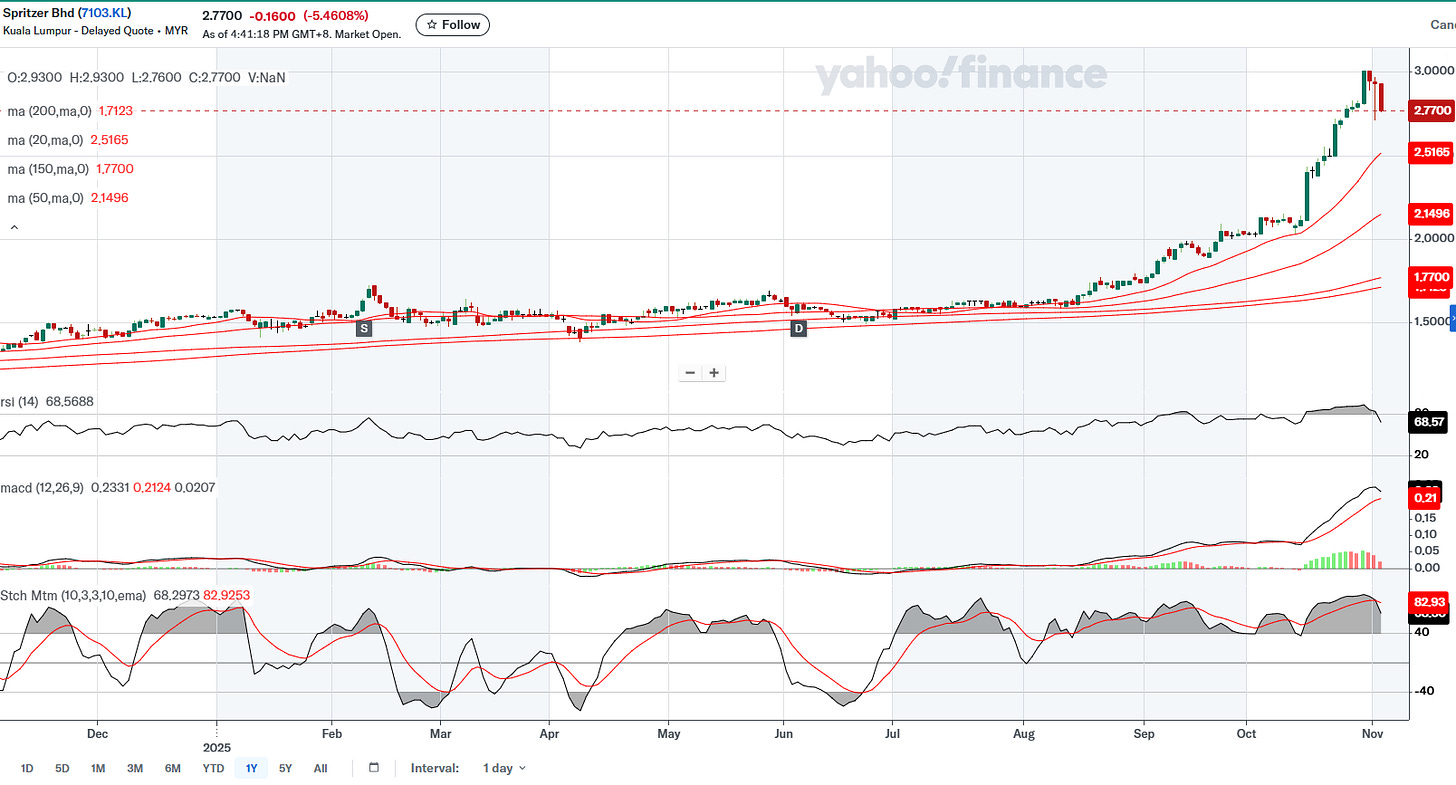Viewport: 1456px width, 785px height.
Task: Select the All range tab
Action: coord(320,768)
